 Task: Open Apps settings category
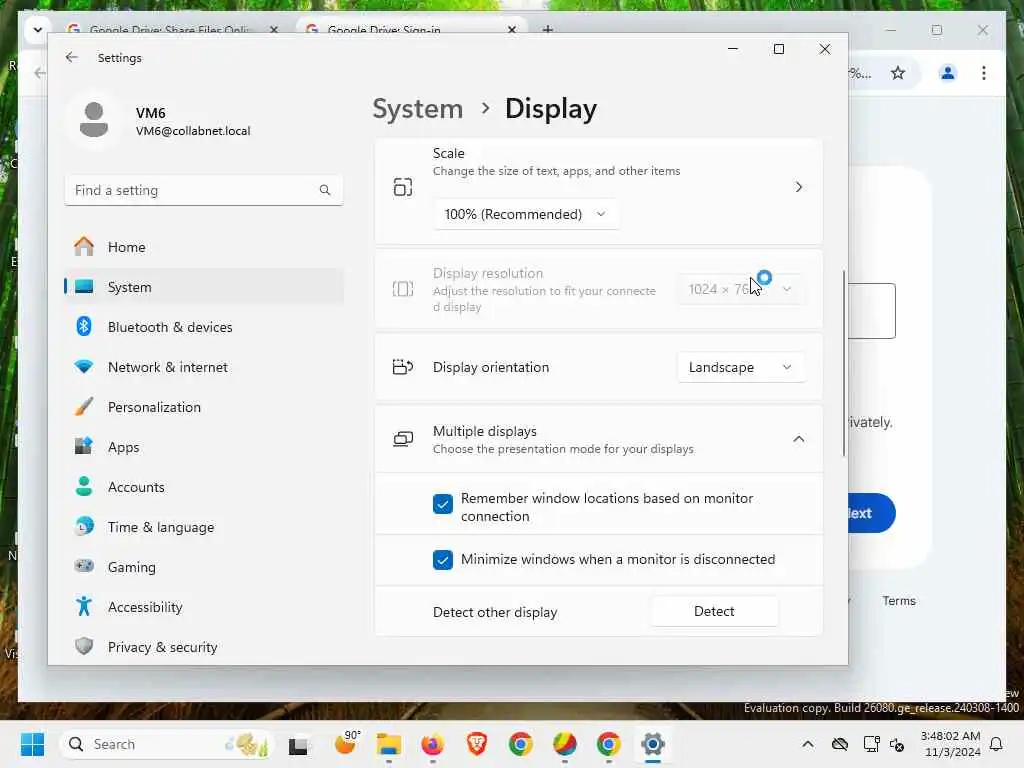[x=204, y=447]
